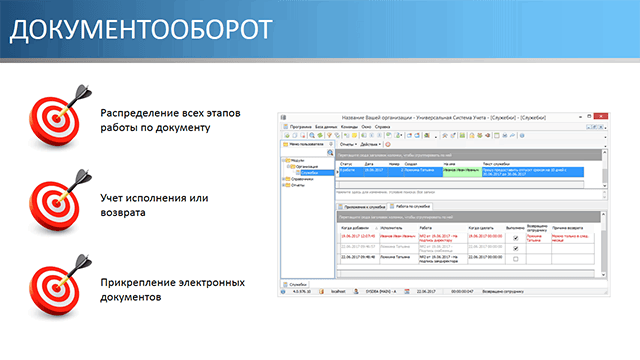640x360 pixels.
Task: Click the Модули folder icon in the tree
Action: point(288,160)
